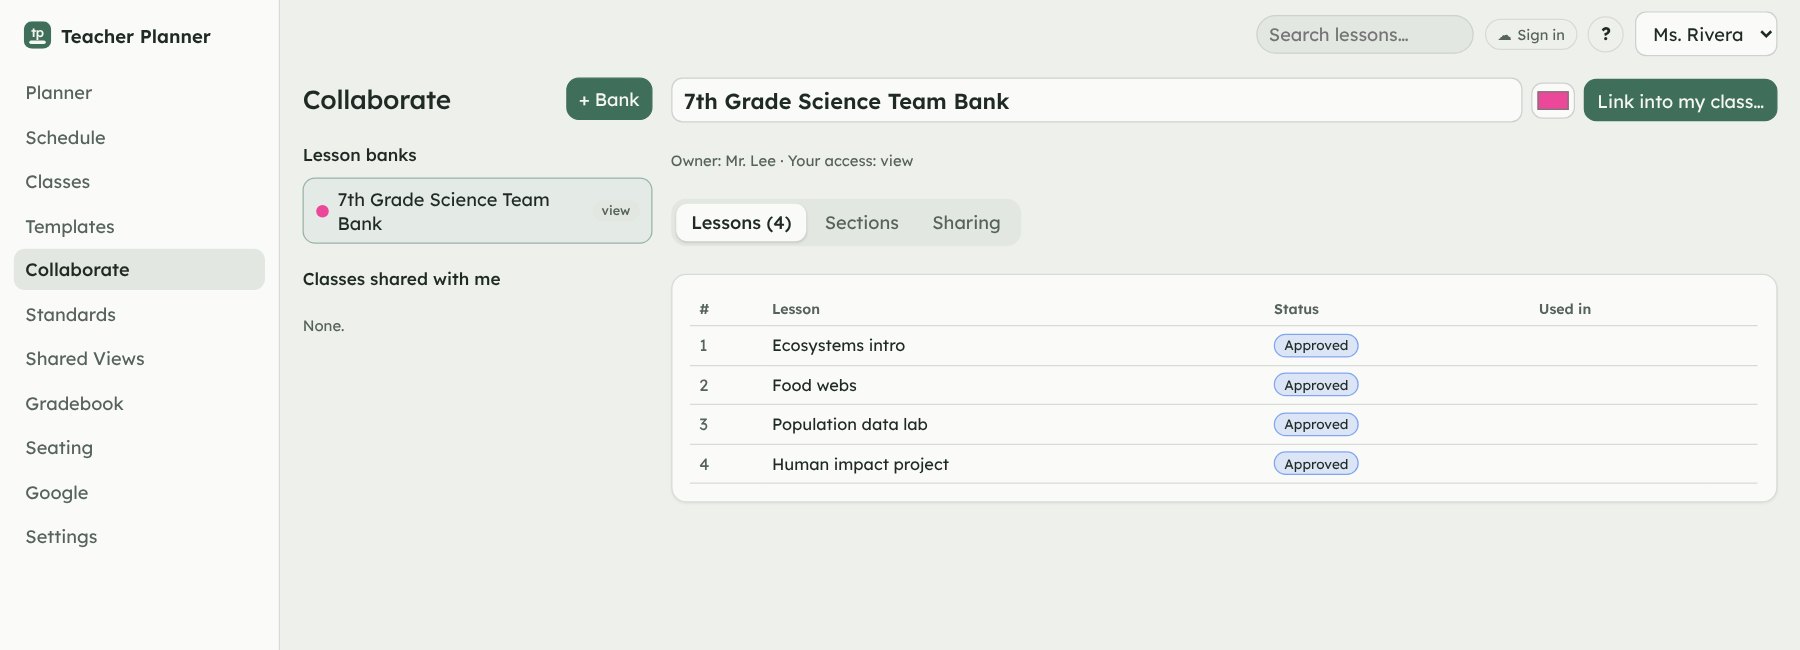The height and width of the screenshot is (650, 1800).
Task: Click the Used in column header
Action: [x=1565, y=309]
